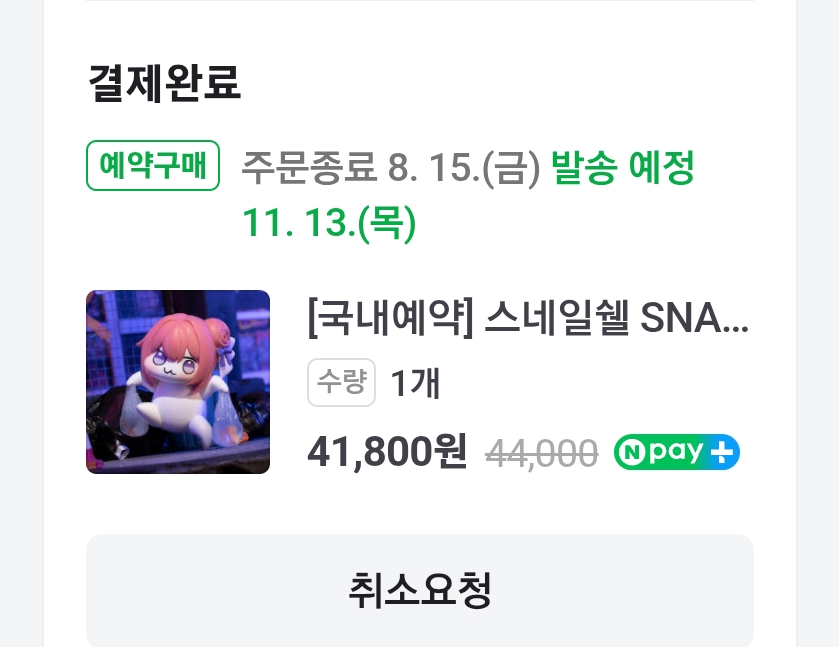Screen dimensions: 839x647
Task: Click the 스네일쉘 word in title
Action: click(x=556, y=318)
